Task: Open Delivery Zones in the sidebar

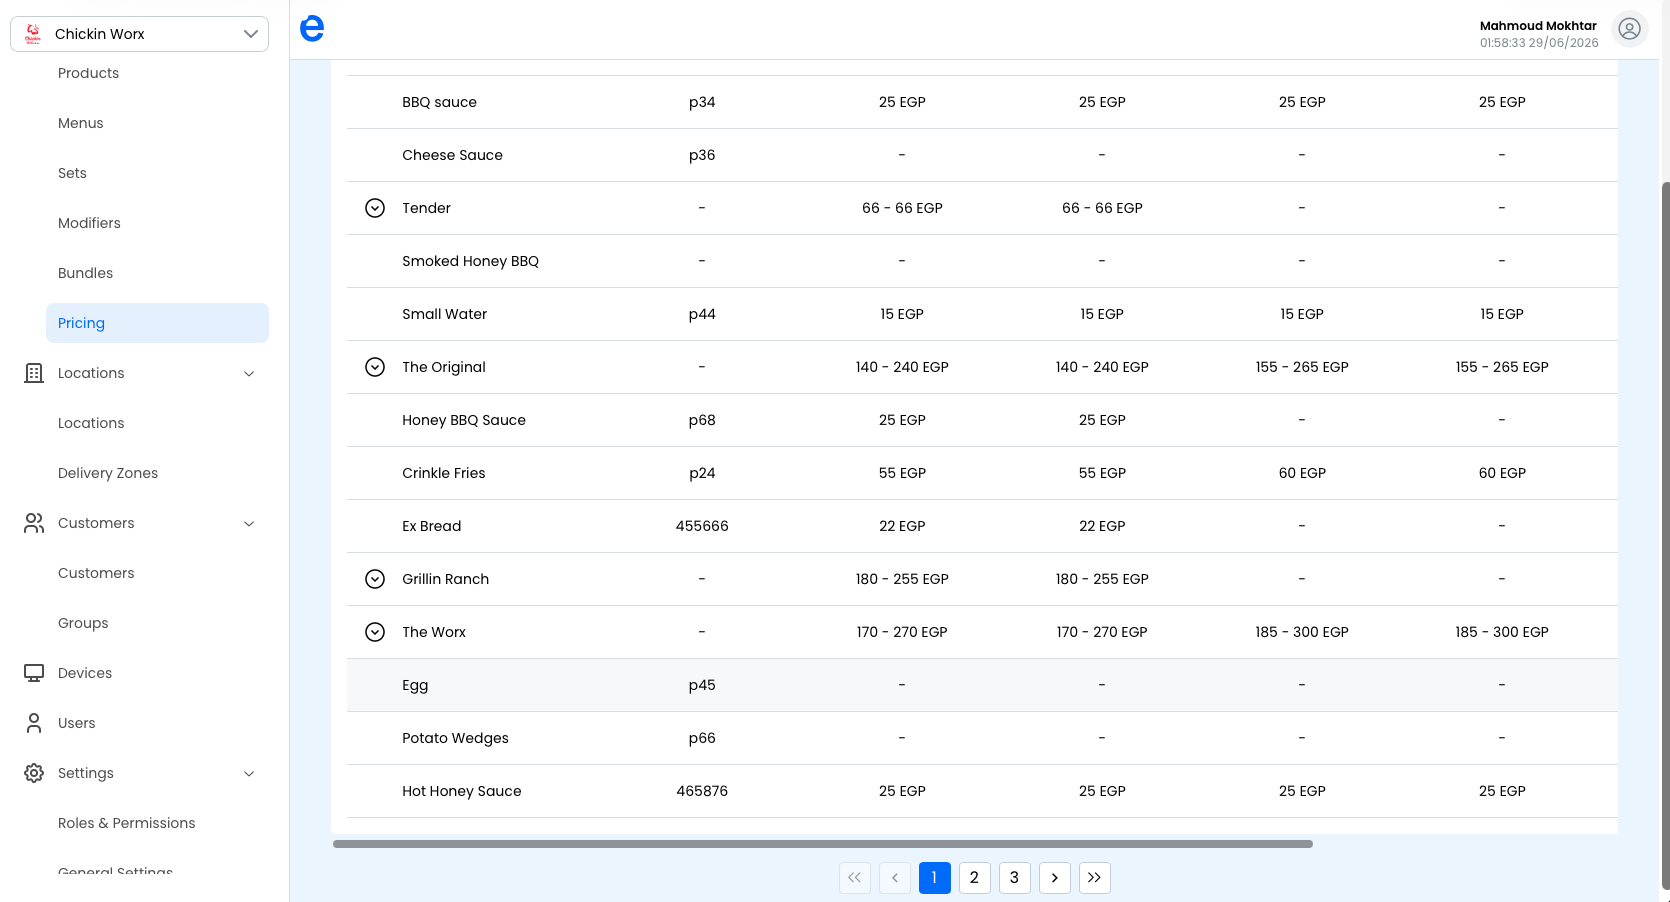Action: click(x=108, y=473)
